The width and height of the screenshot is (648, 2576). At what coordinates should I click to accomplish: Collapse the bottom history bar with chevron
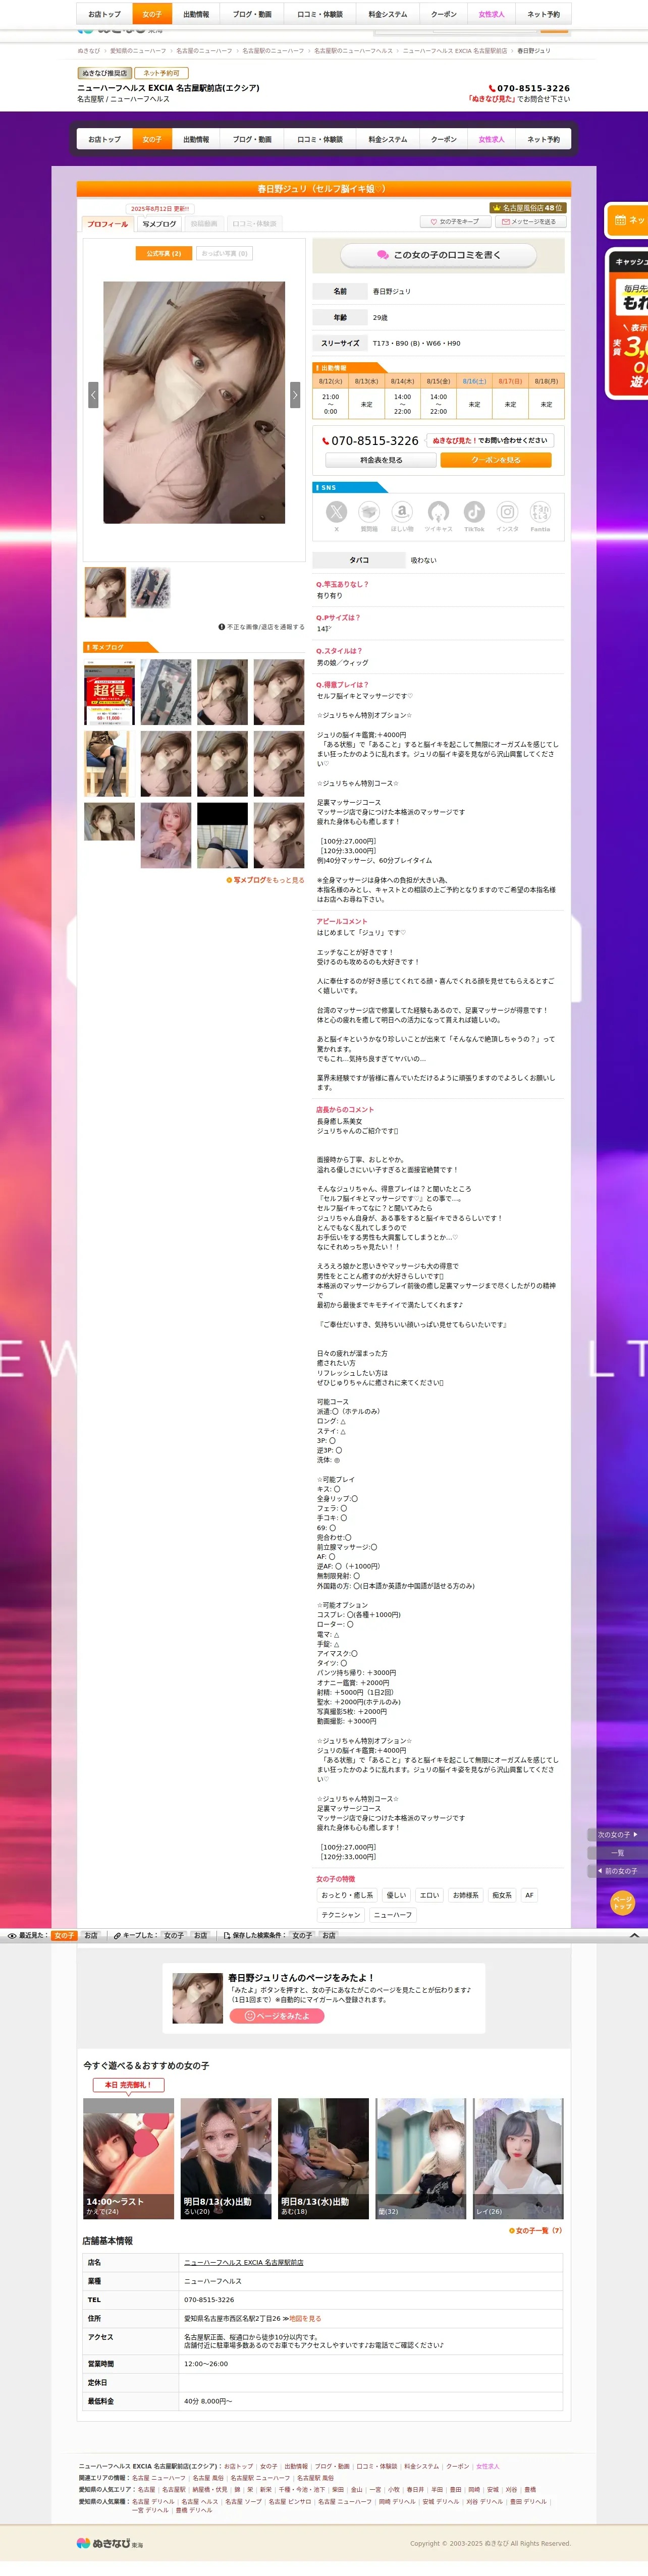634,1936
